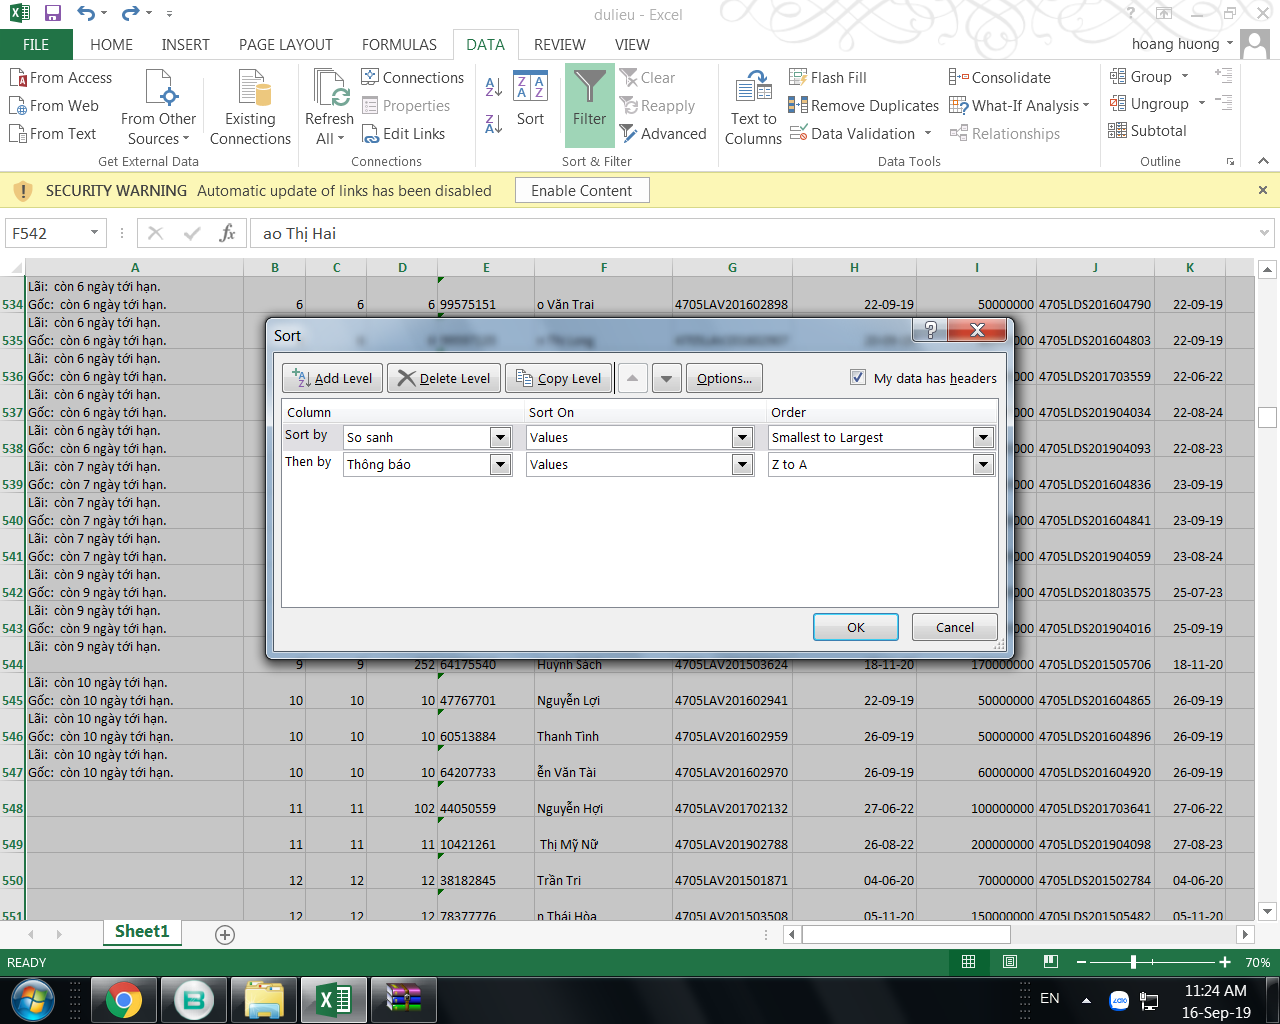The image size is (1280, 1024).
Task: Switch to REVIEW tab
Action: click(559, 45)
